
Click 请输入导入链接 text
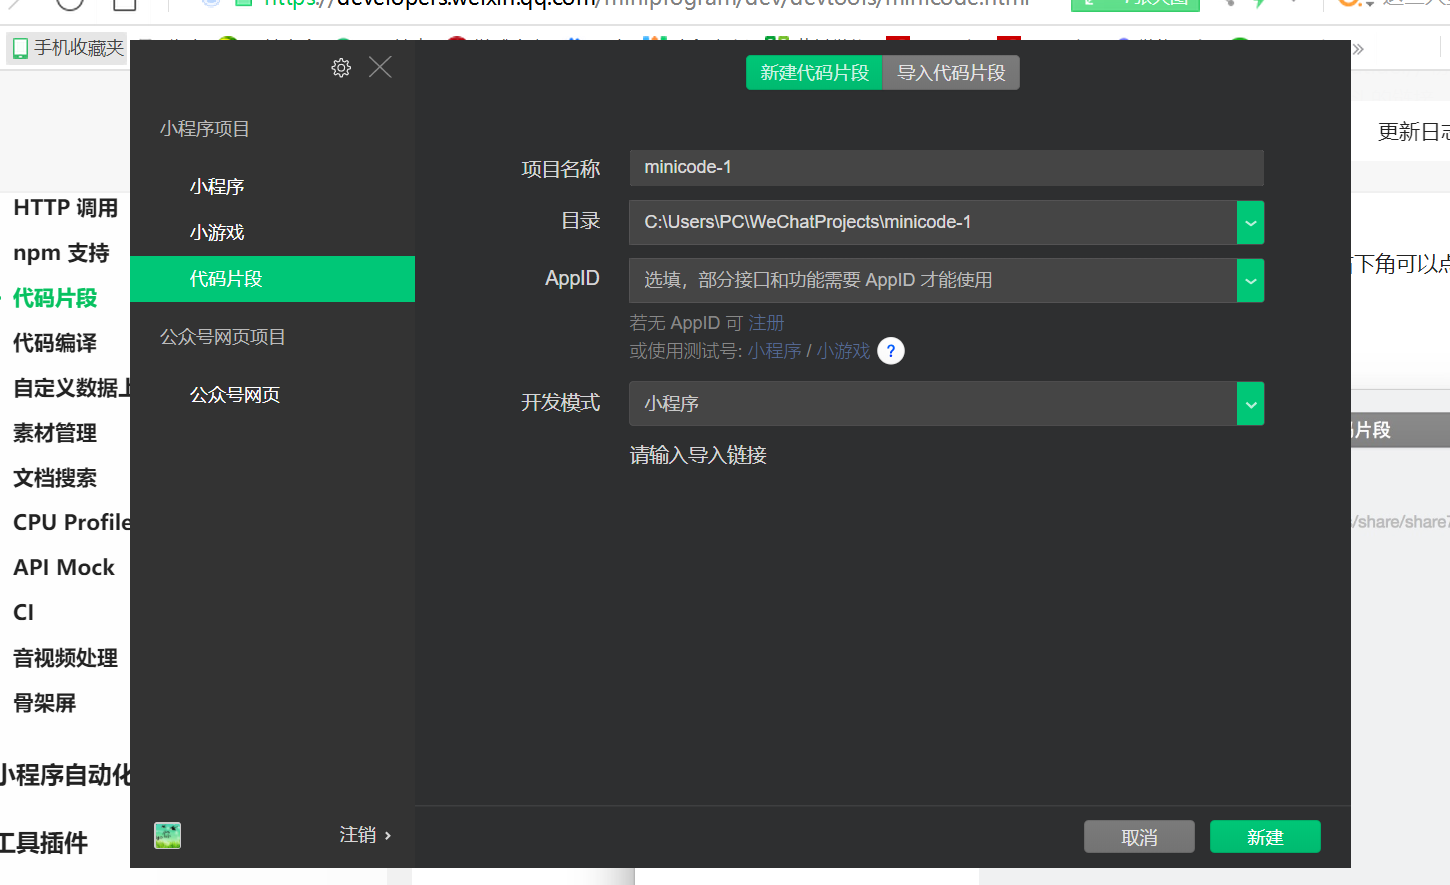(x=698, y=456)
